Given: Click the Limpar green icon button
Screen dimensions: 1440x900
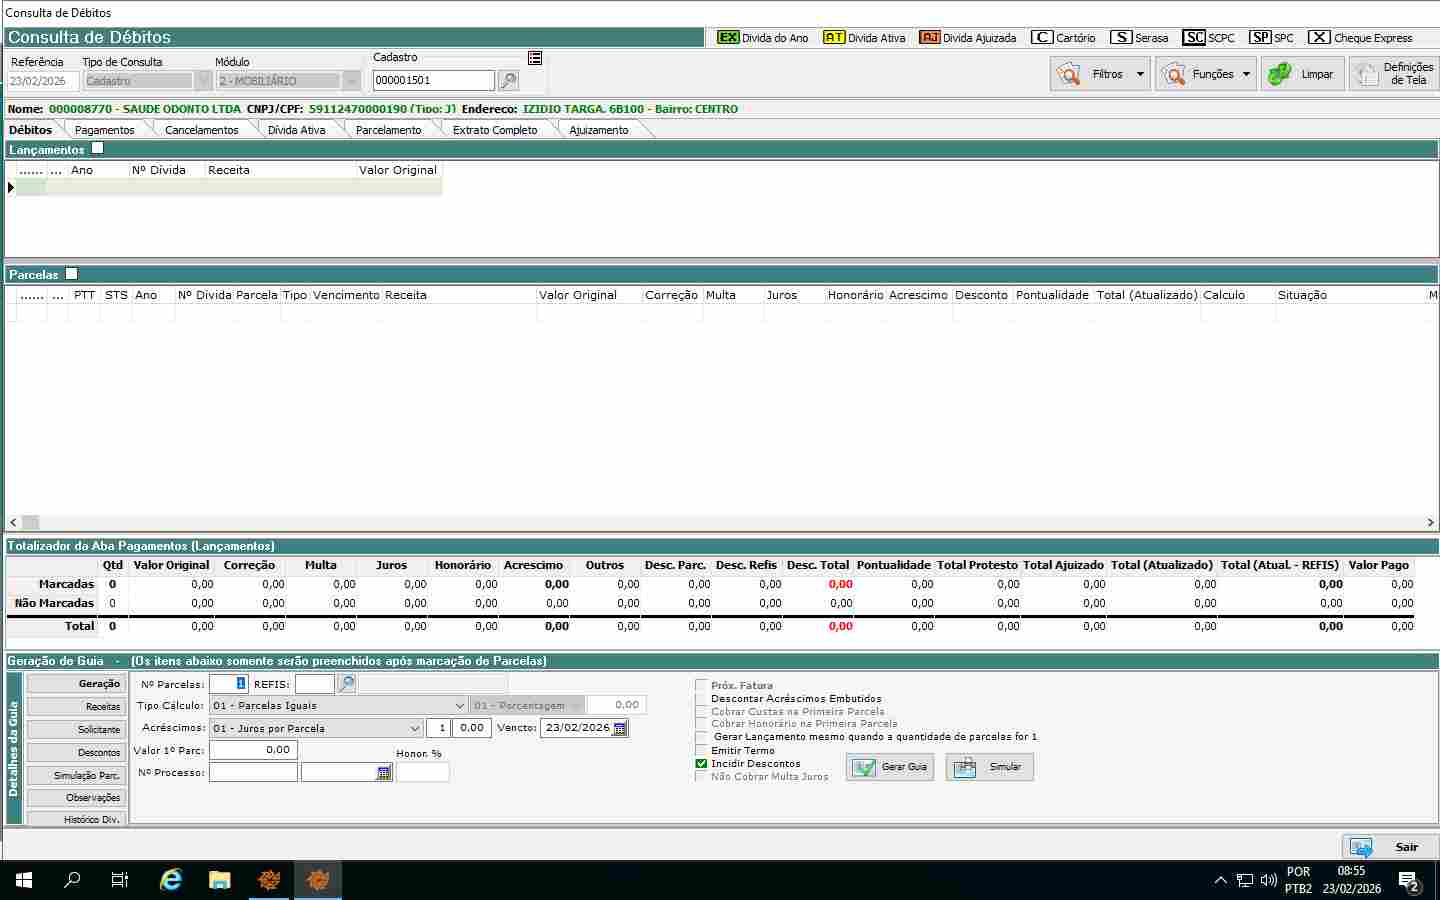Looking at the screenshot, I should tap(1301, 74).
